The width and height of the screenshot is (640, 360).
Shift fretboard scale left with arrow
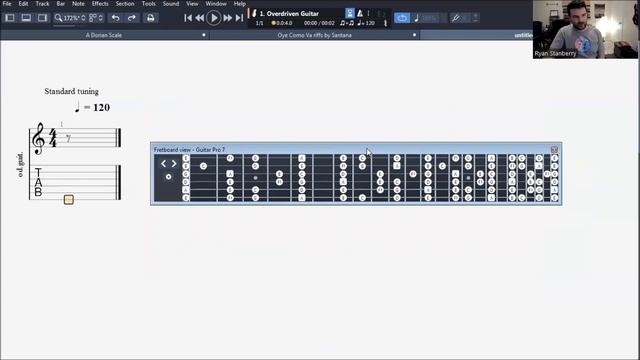point(164,164)
